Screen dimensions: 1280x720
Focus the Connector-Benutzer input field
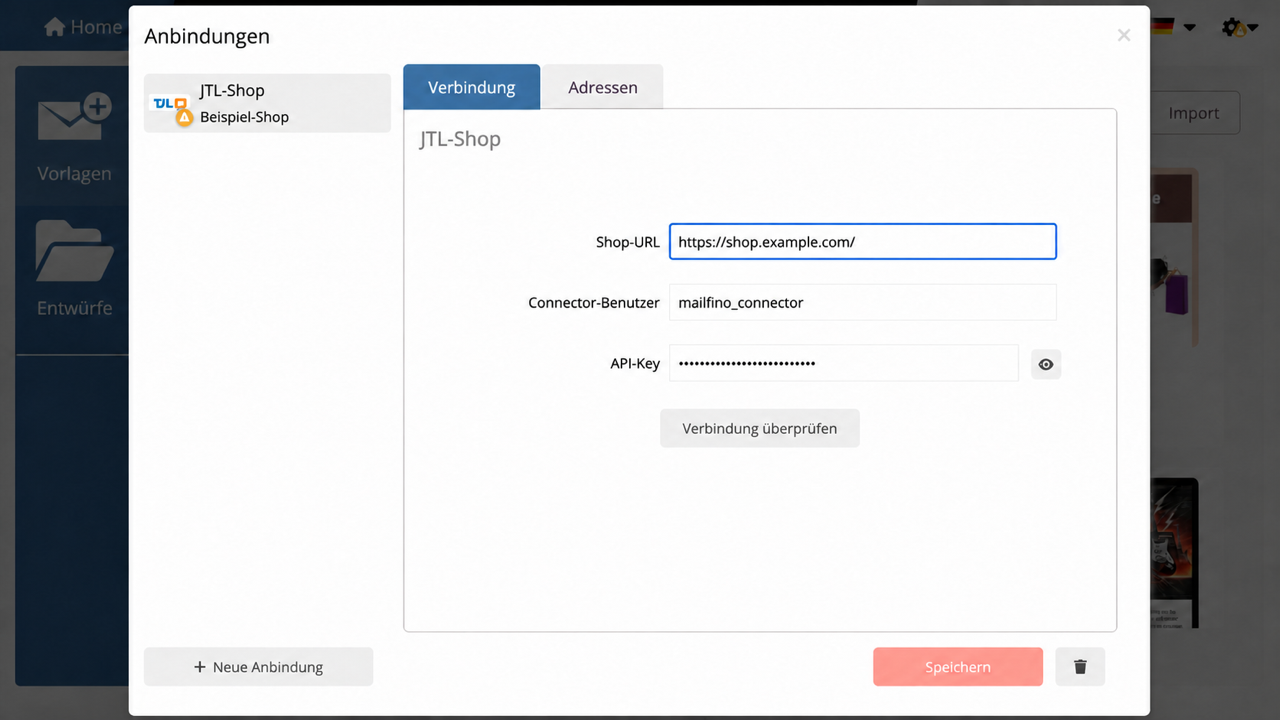(863, 302)
